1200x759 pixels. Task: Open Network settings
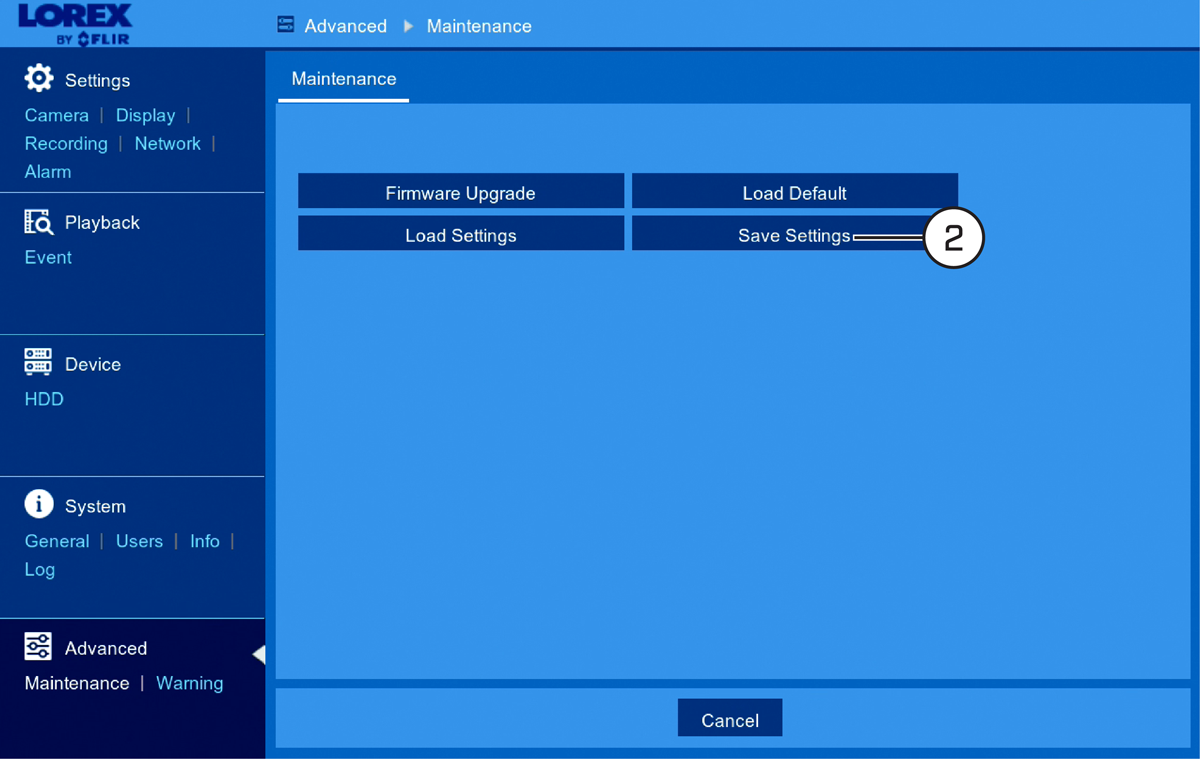pos(167,143)
